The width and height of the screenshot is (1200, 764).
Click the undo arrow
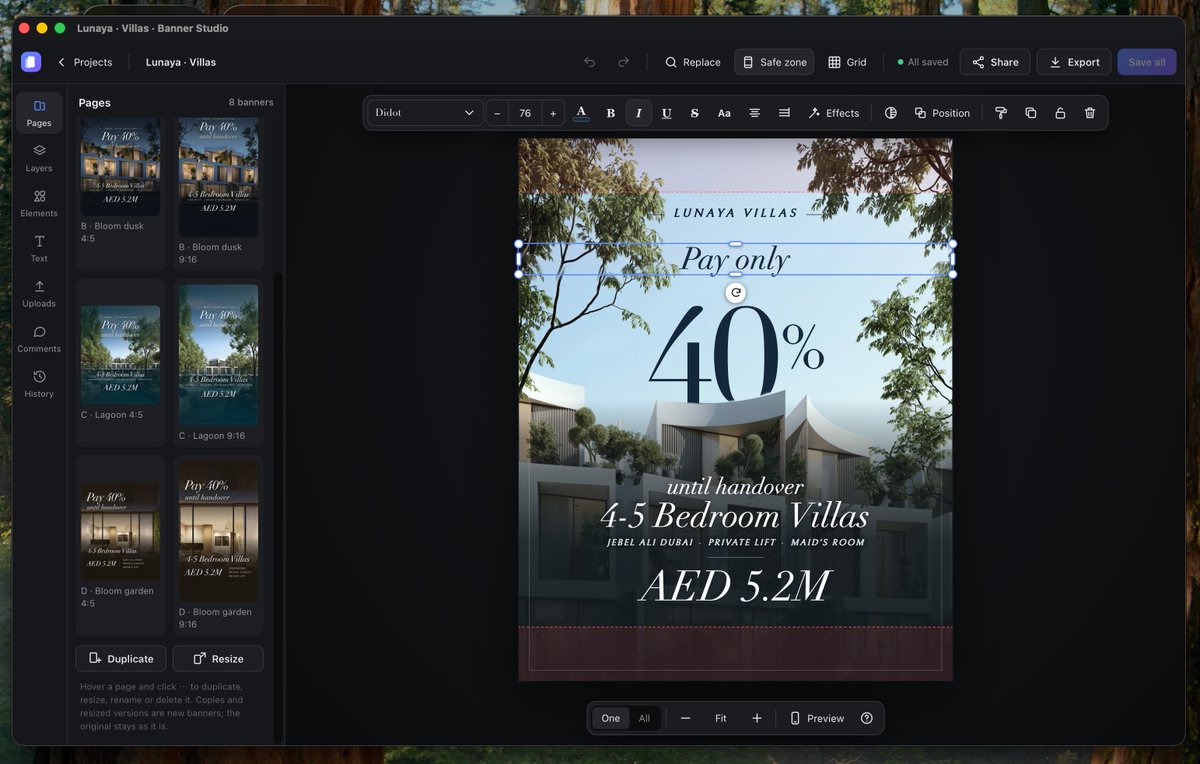590,62
